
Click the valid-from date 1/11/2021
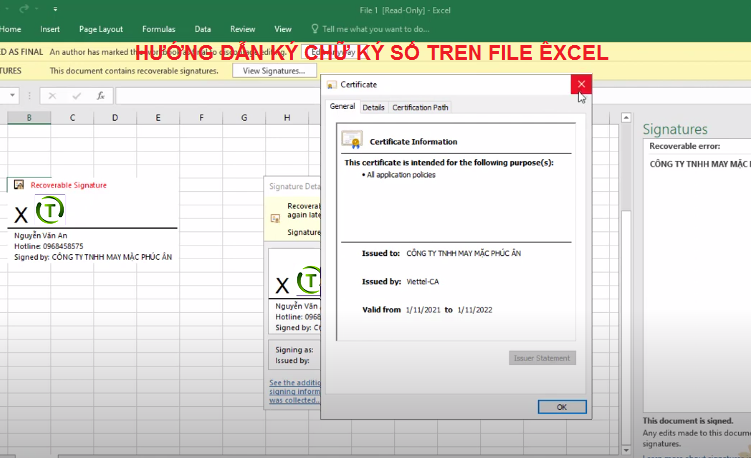[x=423, y=310]
